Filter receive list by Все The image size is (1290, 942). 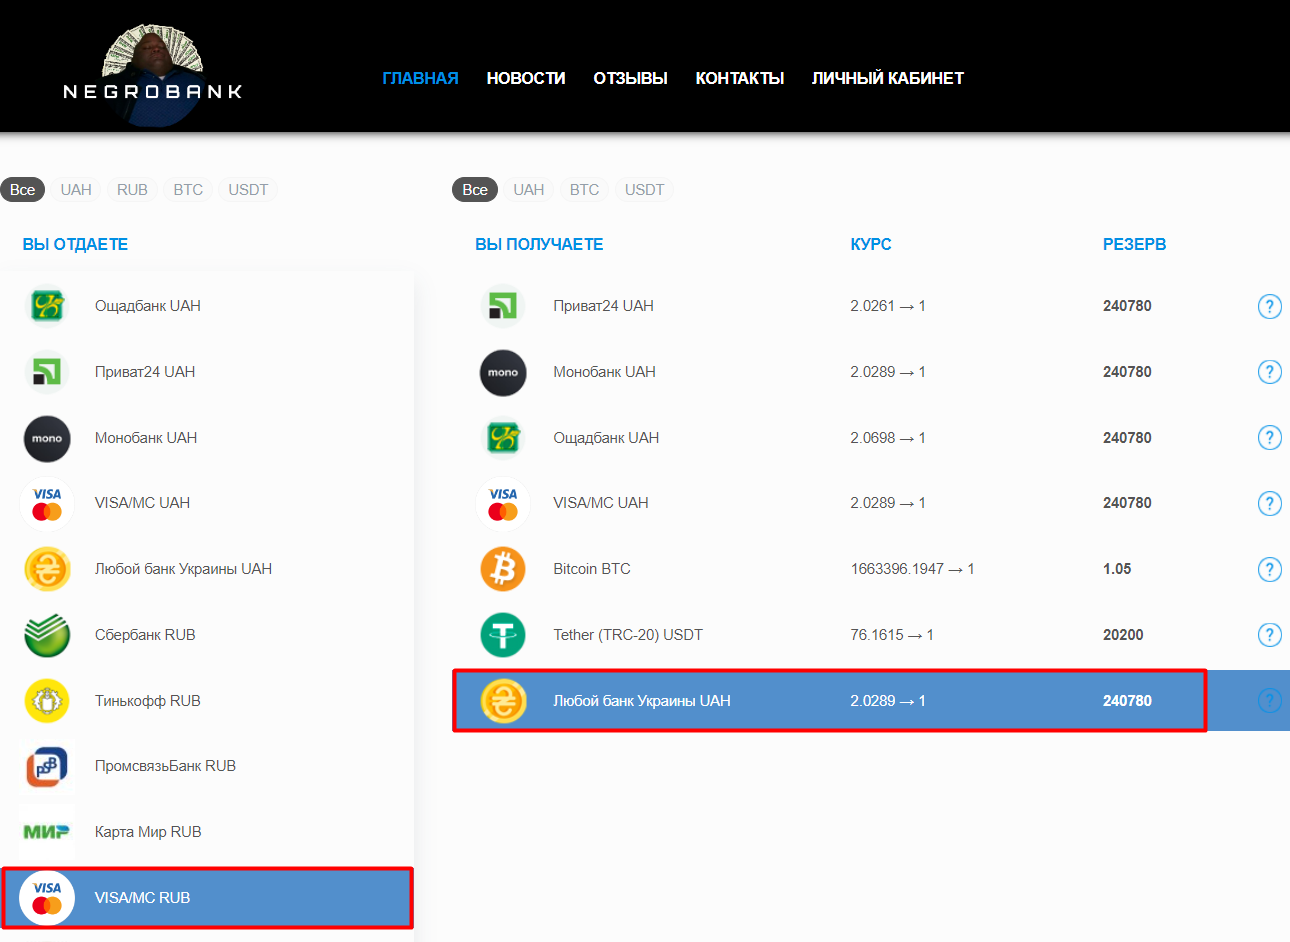coord(475,190)
